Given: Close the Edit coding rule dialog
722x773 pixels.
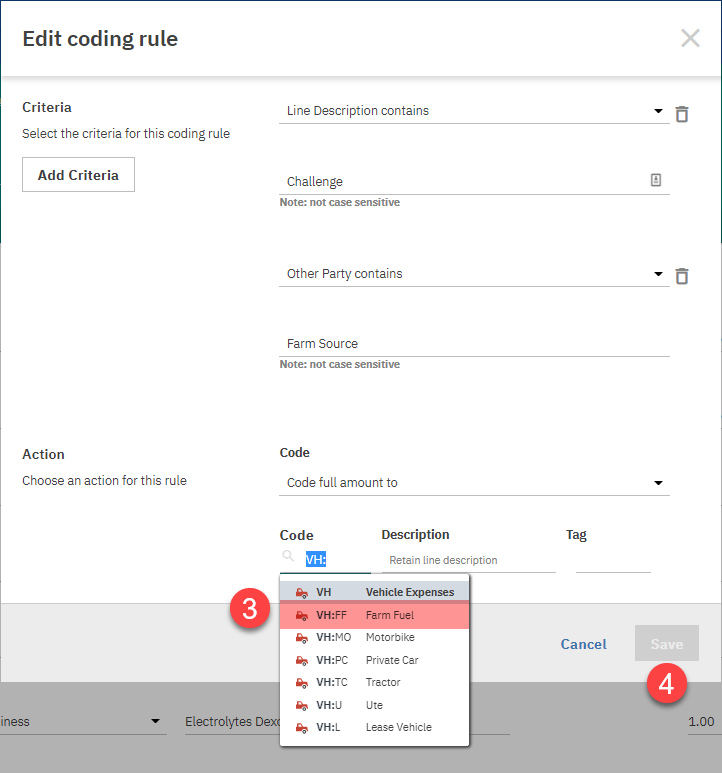Looking at the screenshot, I should tap(690, 39).
